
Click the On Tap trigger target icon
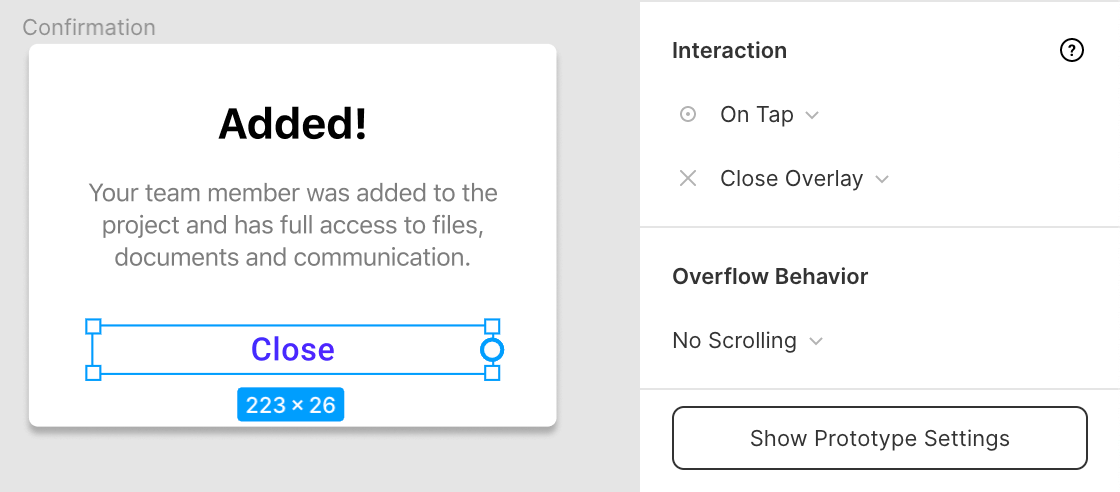point(688,114)
